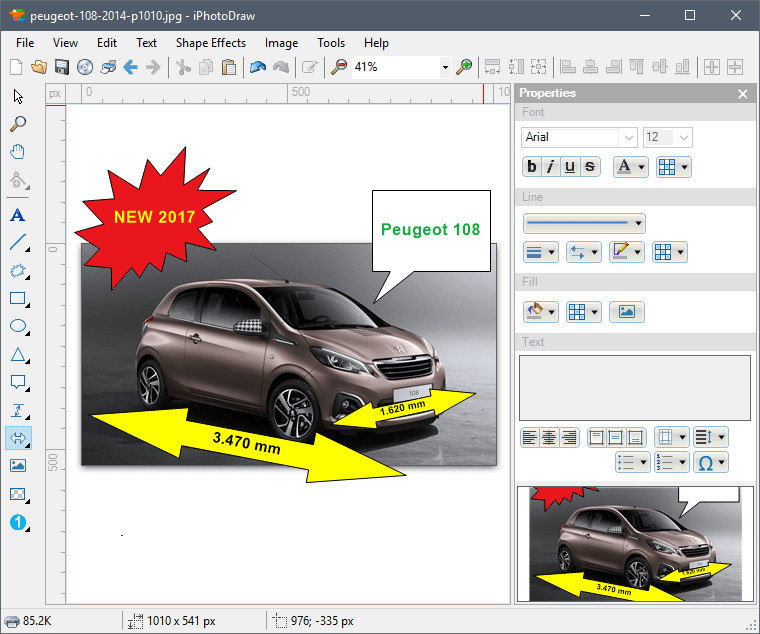Create a new document with New icon
This screenshot has height=634, width=760.
[16, 67]
